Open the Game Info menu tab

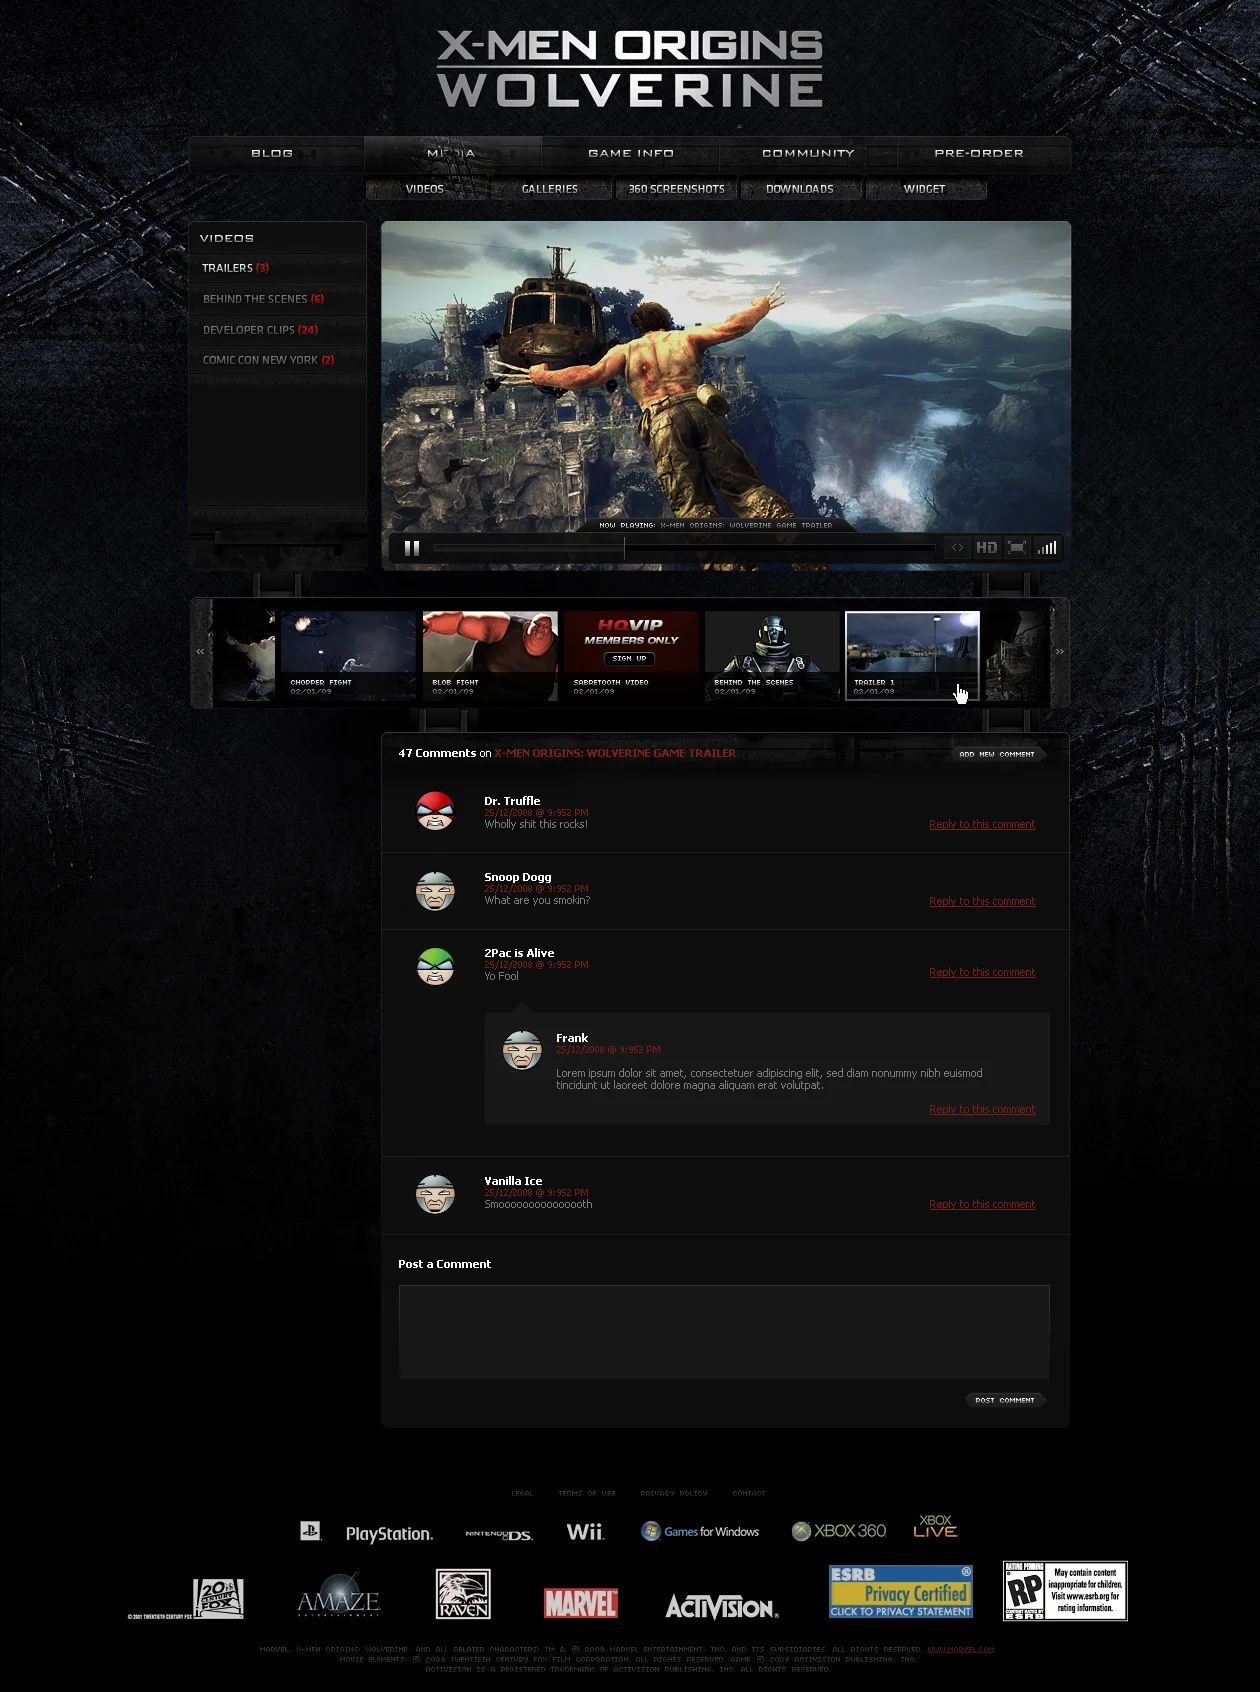coord(631,153)
